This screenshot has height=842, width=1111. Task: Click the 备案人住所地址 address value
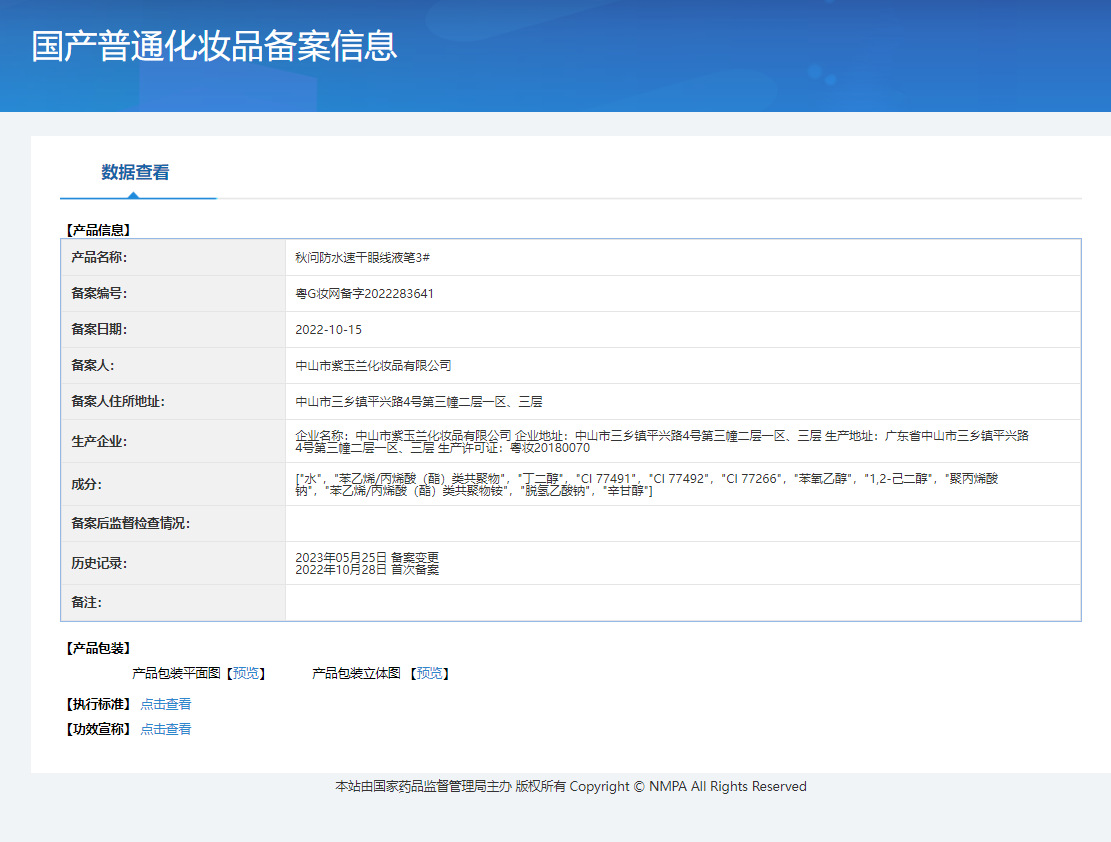coord(419,402)
